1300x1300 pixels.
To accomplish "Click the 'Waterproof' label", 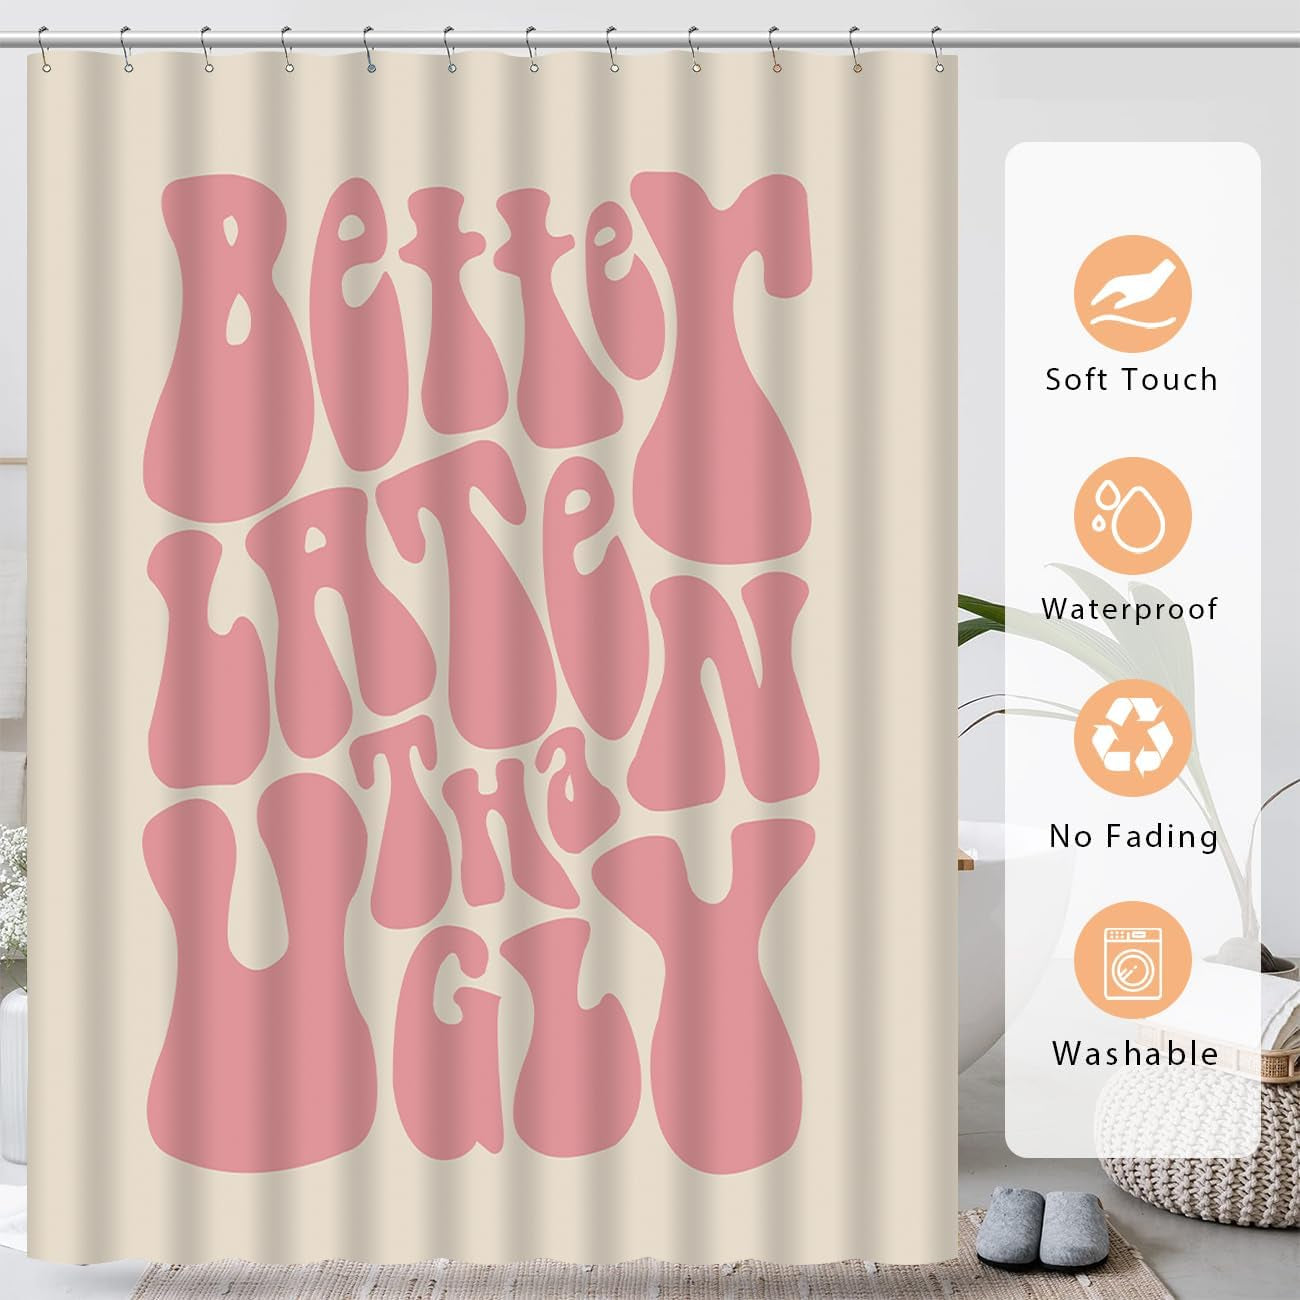I will coord(1130,608).
